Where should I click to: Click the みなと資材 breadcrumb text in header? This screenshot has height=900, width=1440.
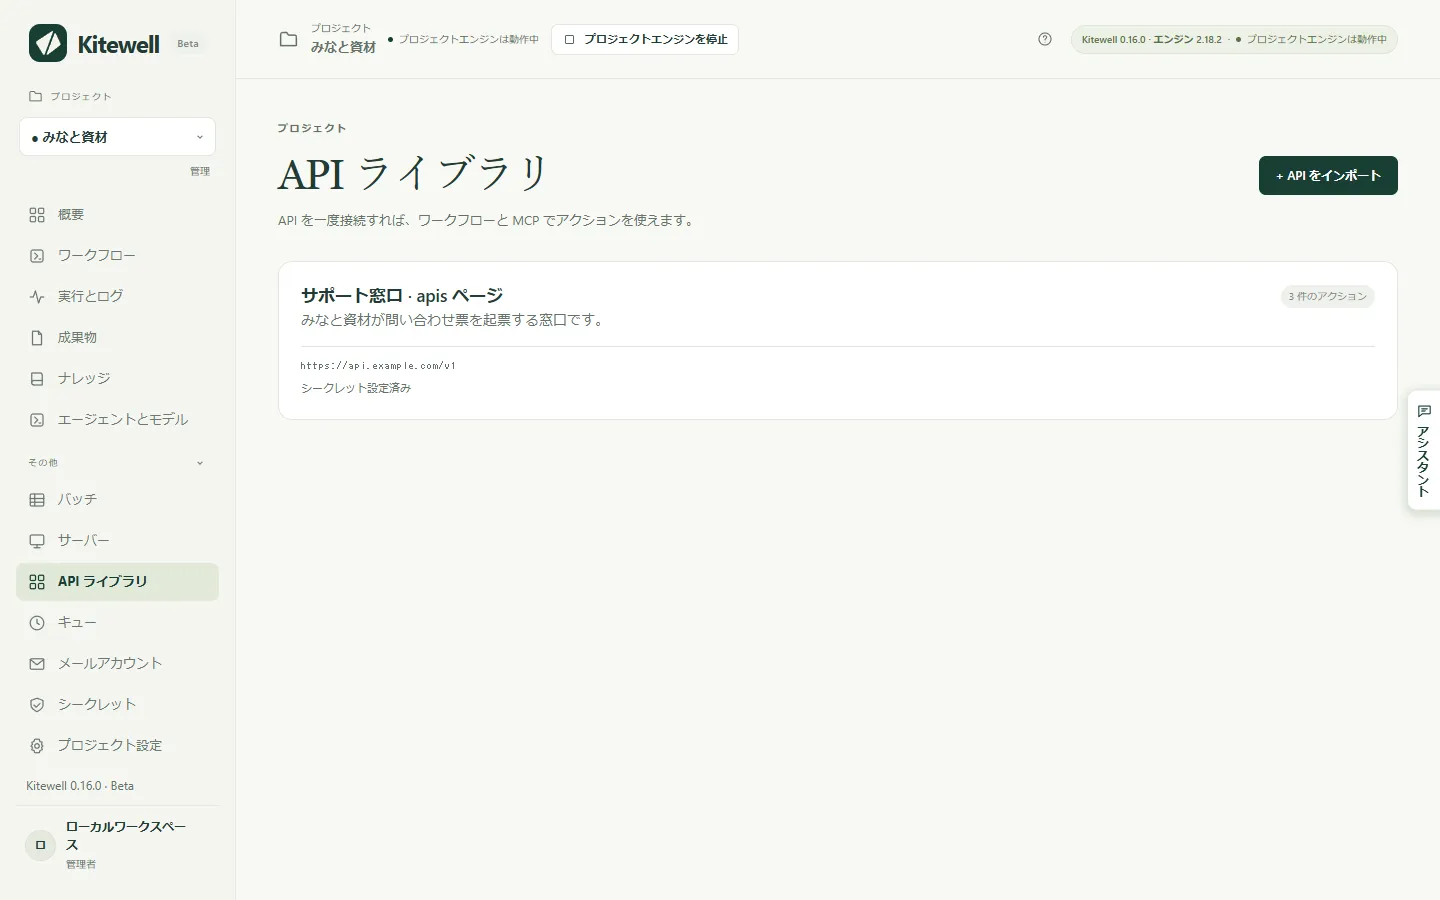coord(343,47)
